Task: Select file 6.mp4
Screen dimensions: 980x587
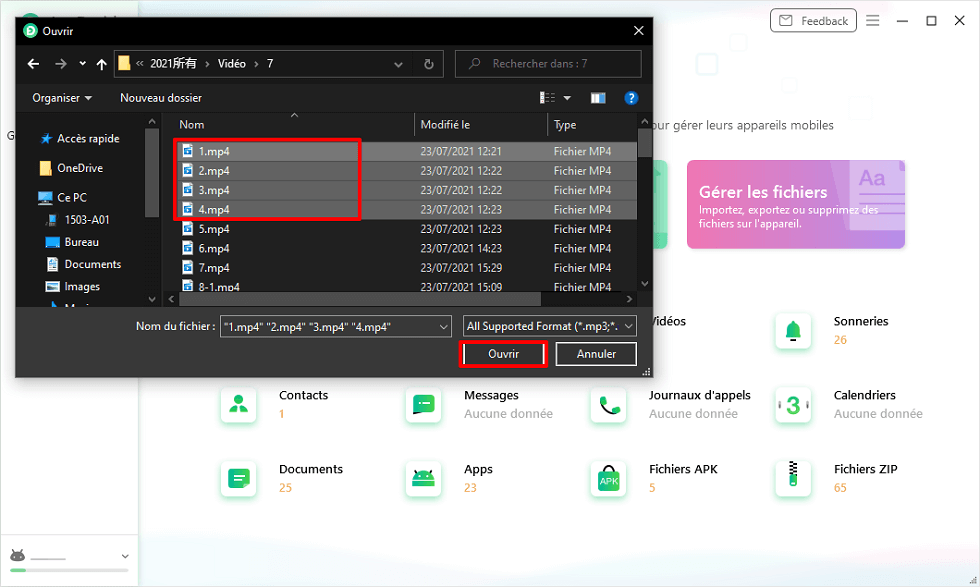Action: pyautogui.click(x=214, y=248)
